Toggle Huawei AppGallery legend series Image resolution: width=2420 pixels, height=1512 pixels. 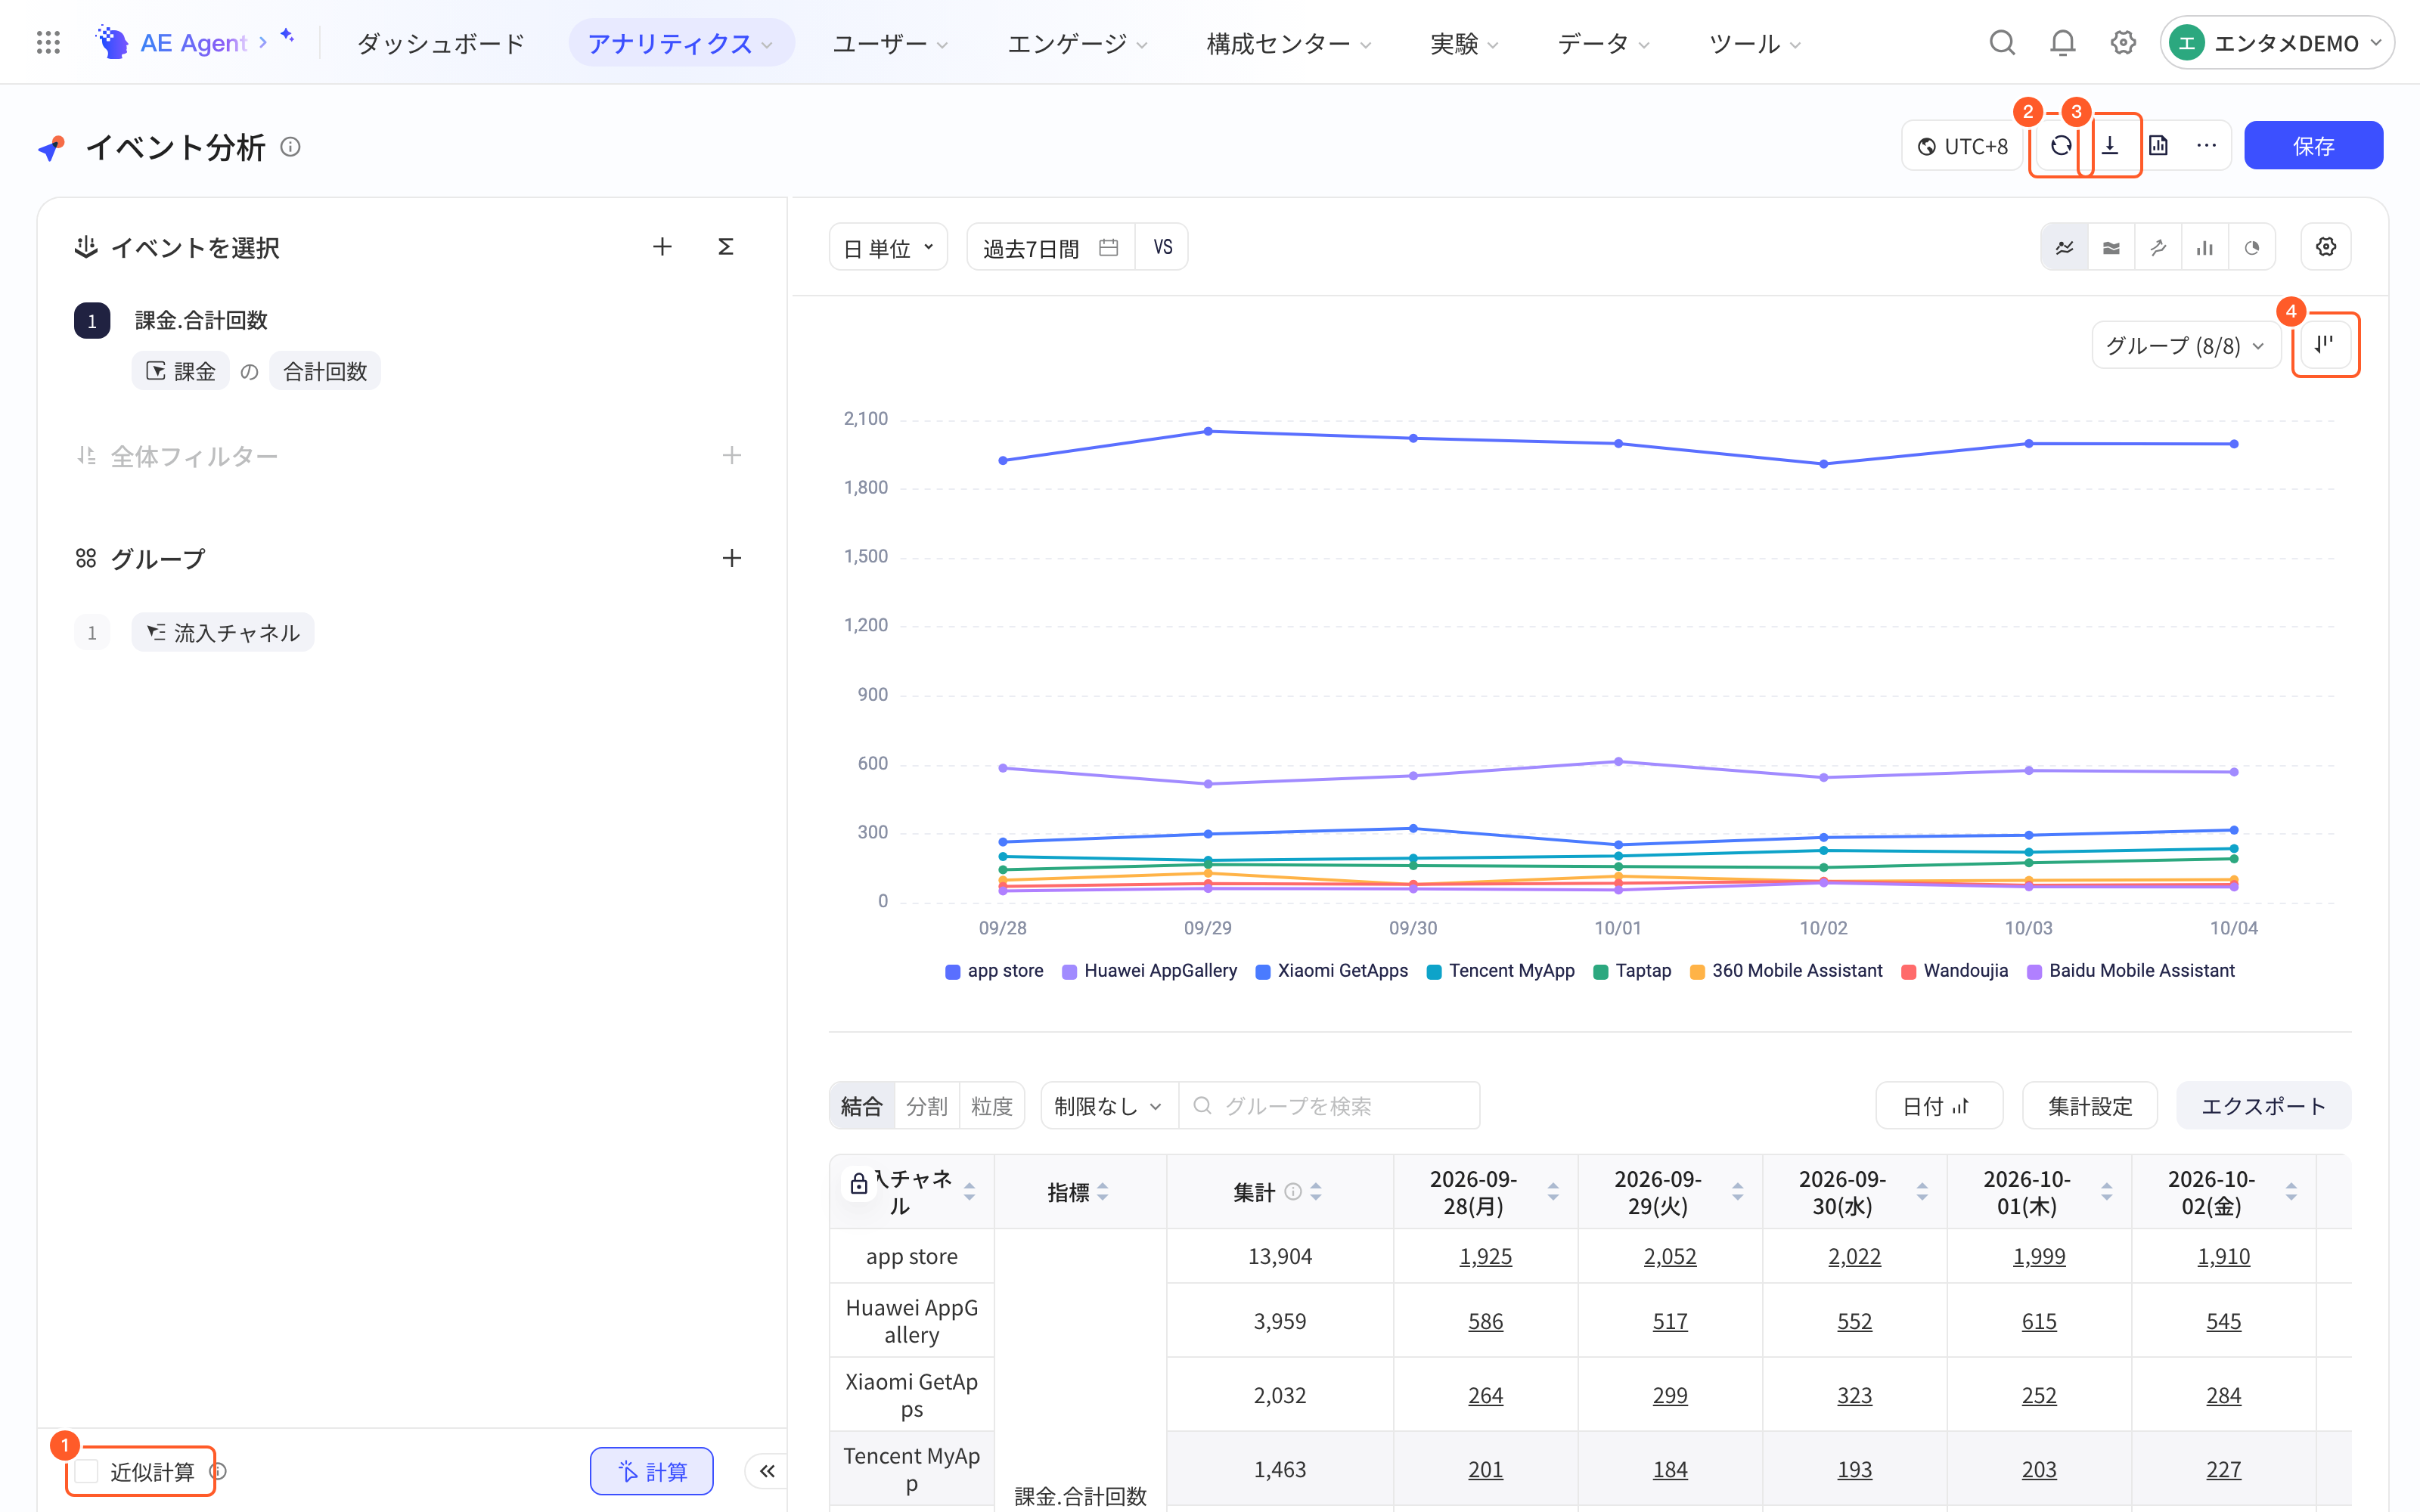tap(1149, 971)
